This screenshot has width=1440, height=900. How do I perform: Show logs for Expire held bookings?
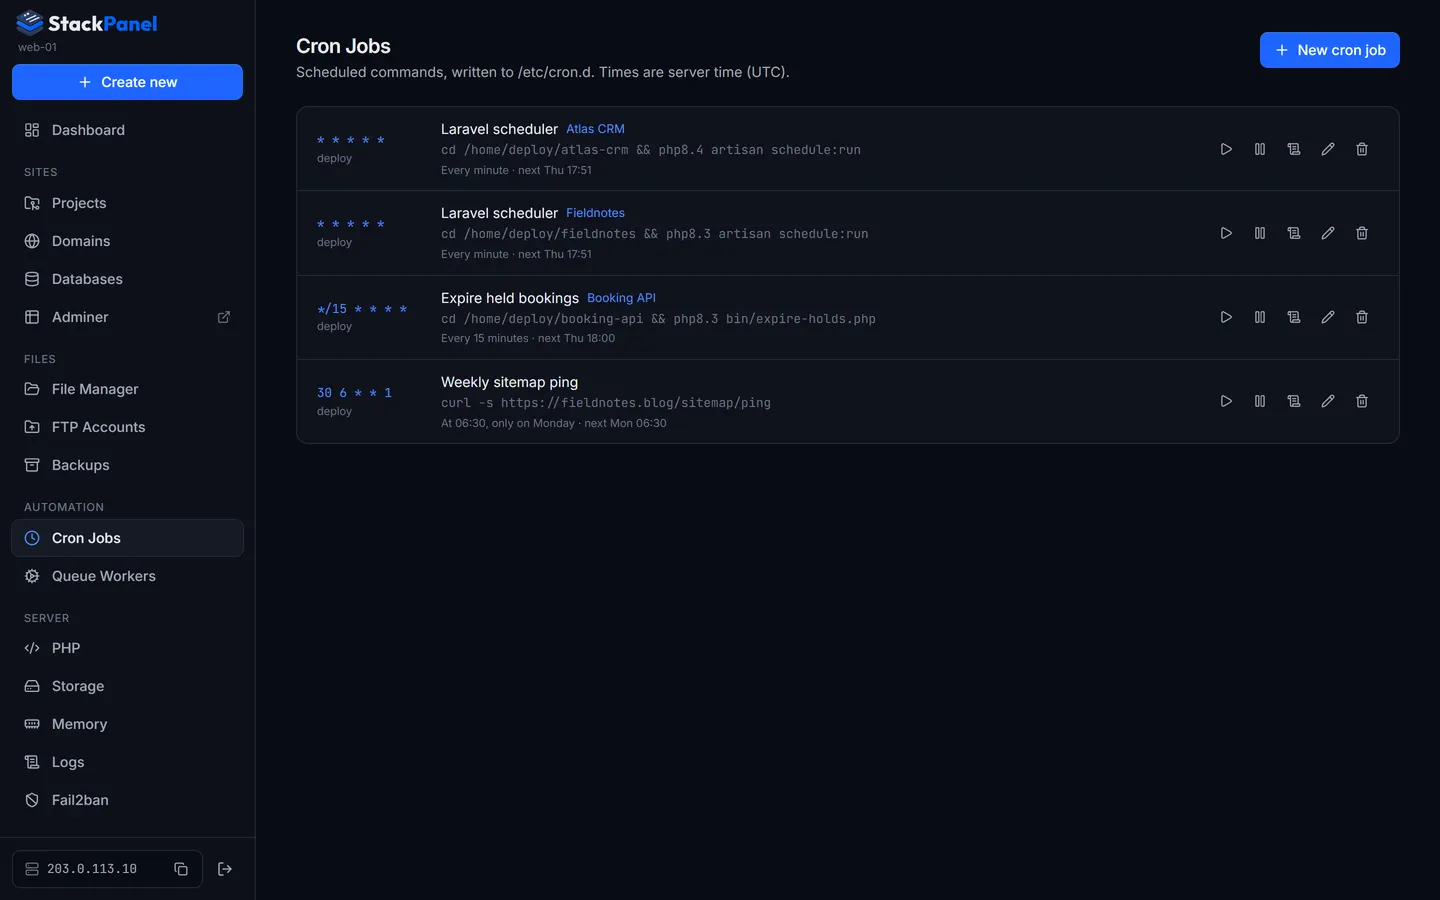tap(1294, 317)
